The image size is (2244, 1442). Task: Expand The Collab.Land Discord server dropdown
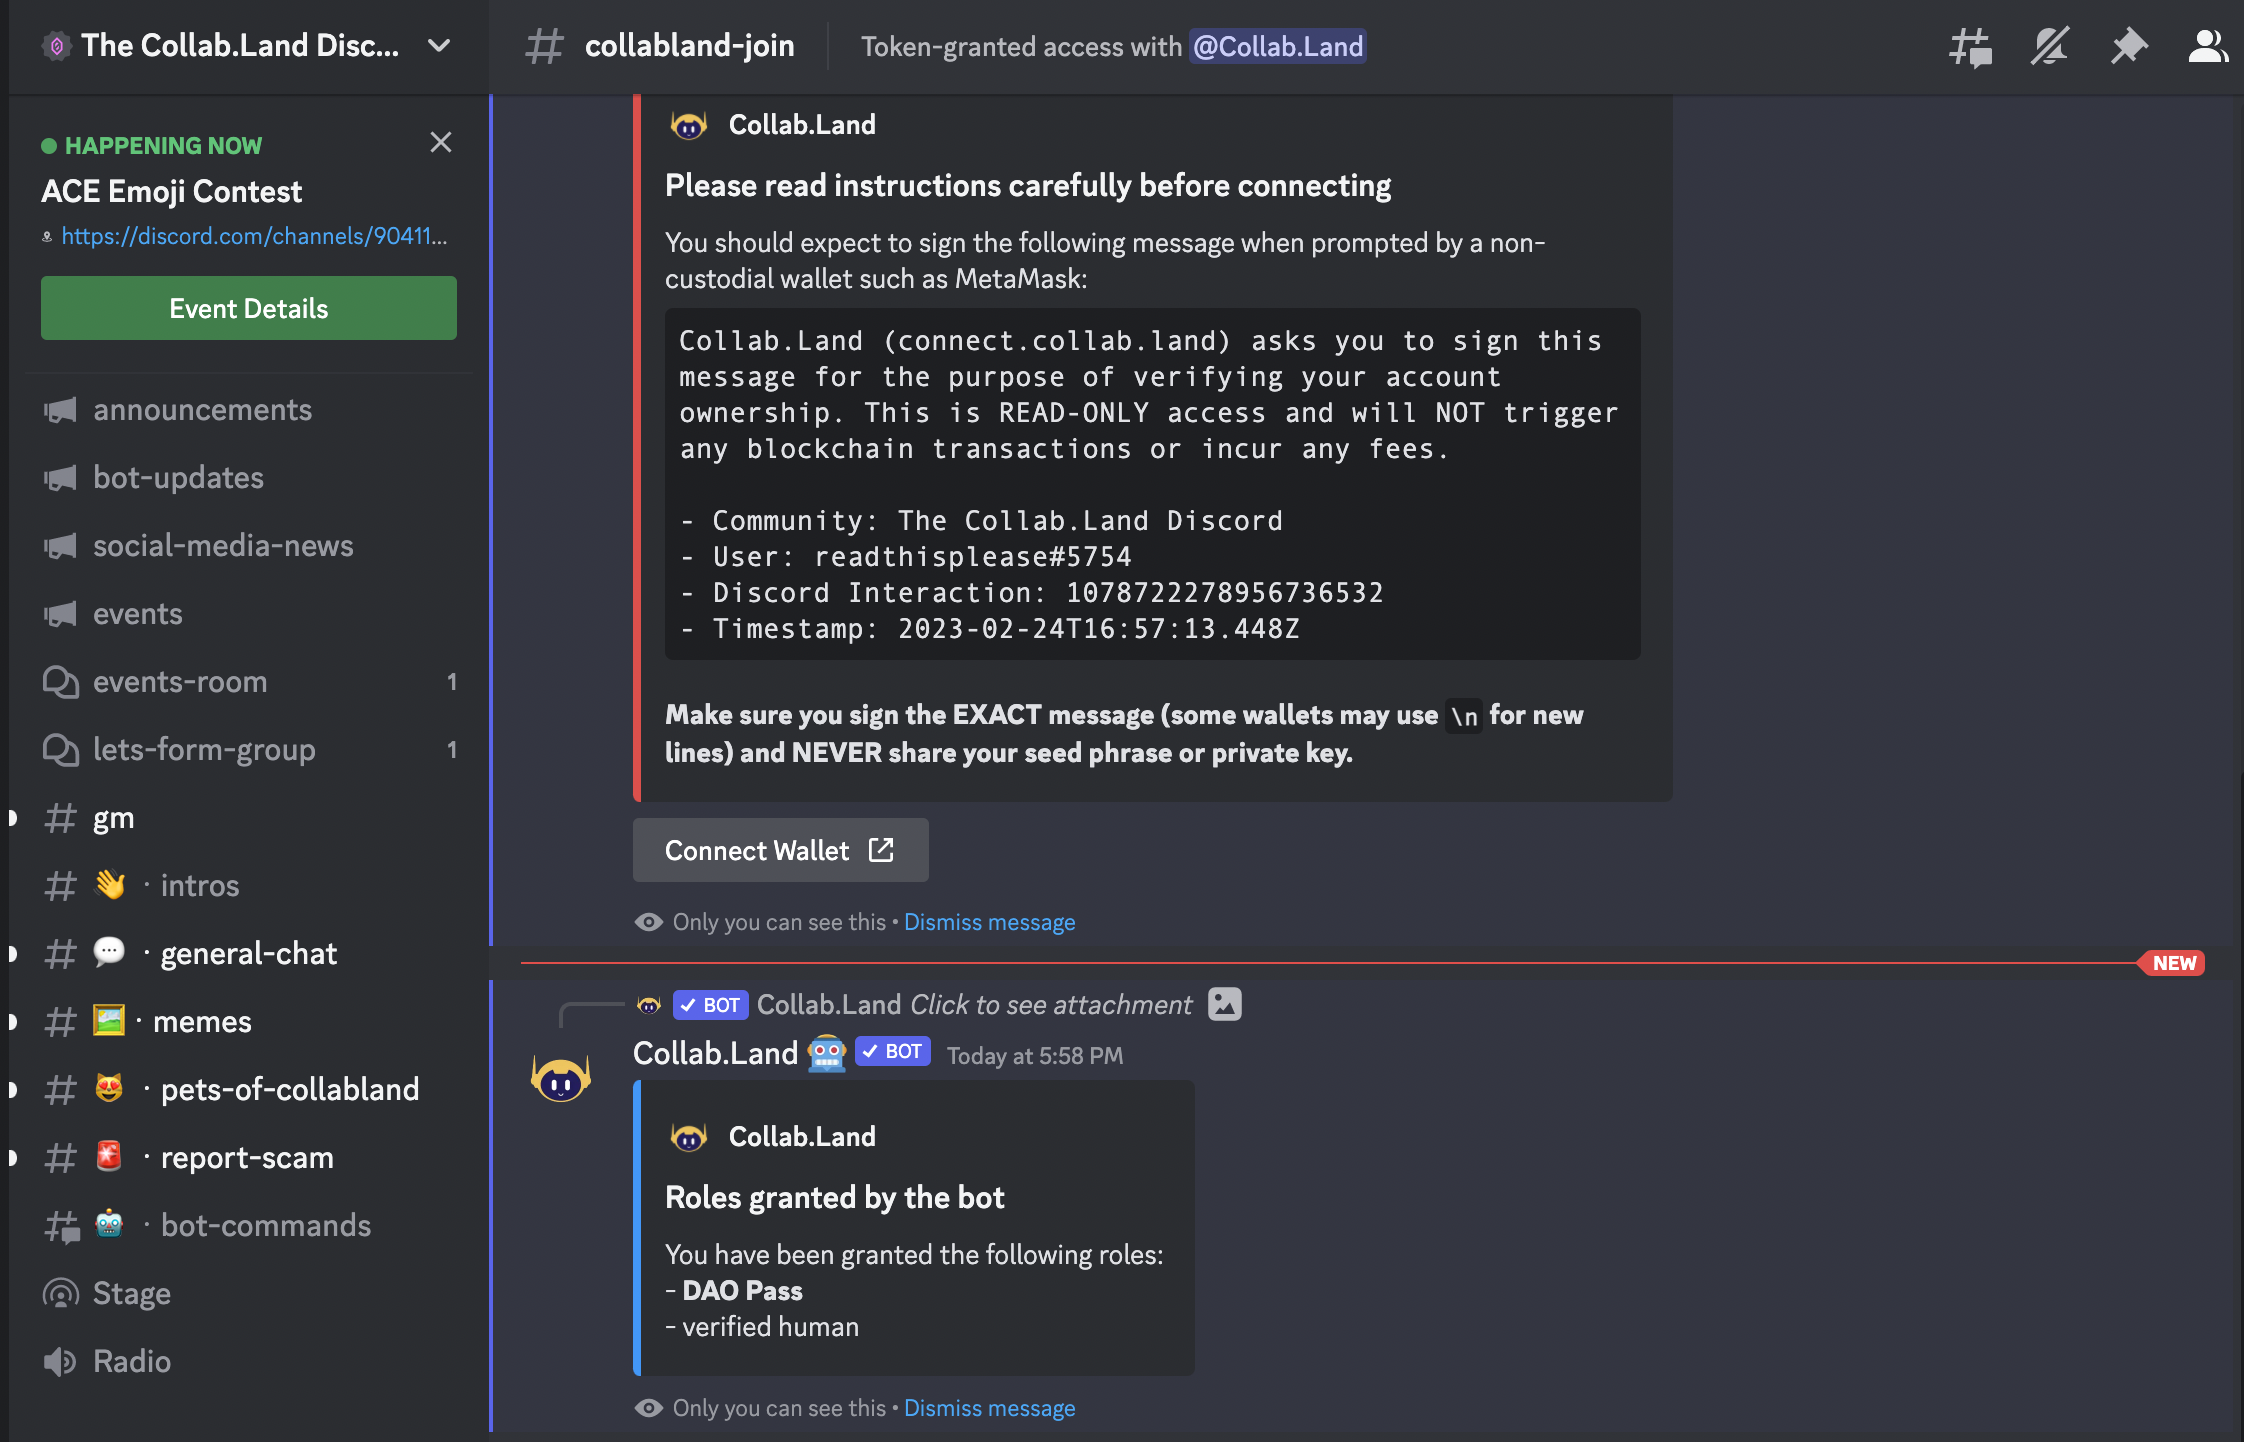point(439,46)
